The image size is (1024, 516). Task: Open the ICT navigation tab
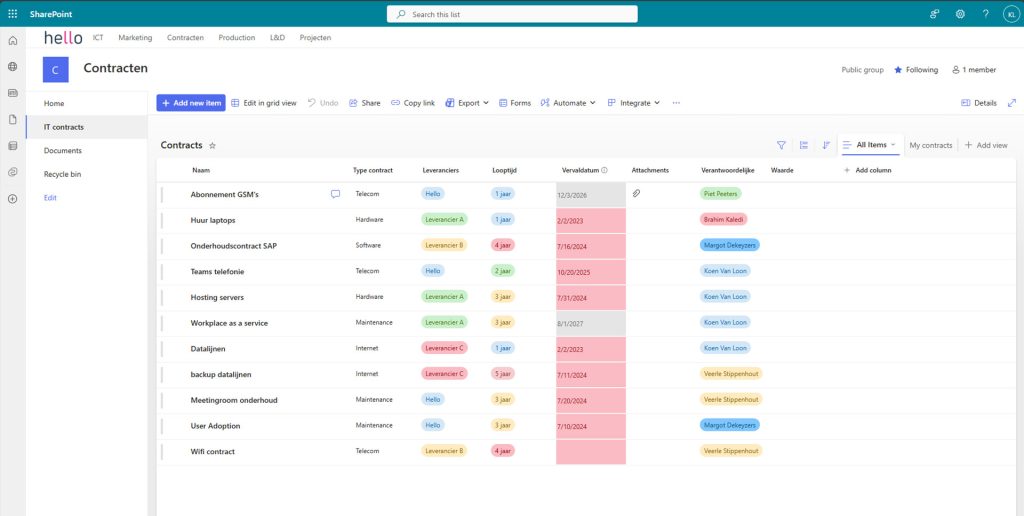(x=98, y=37)
